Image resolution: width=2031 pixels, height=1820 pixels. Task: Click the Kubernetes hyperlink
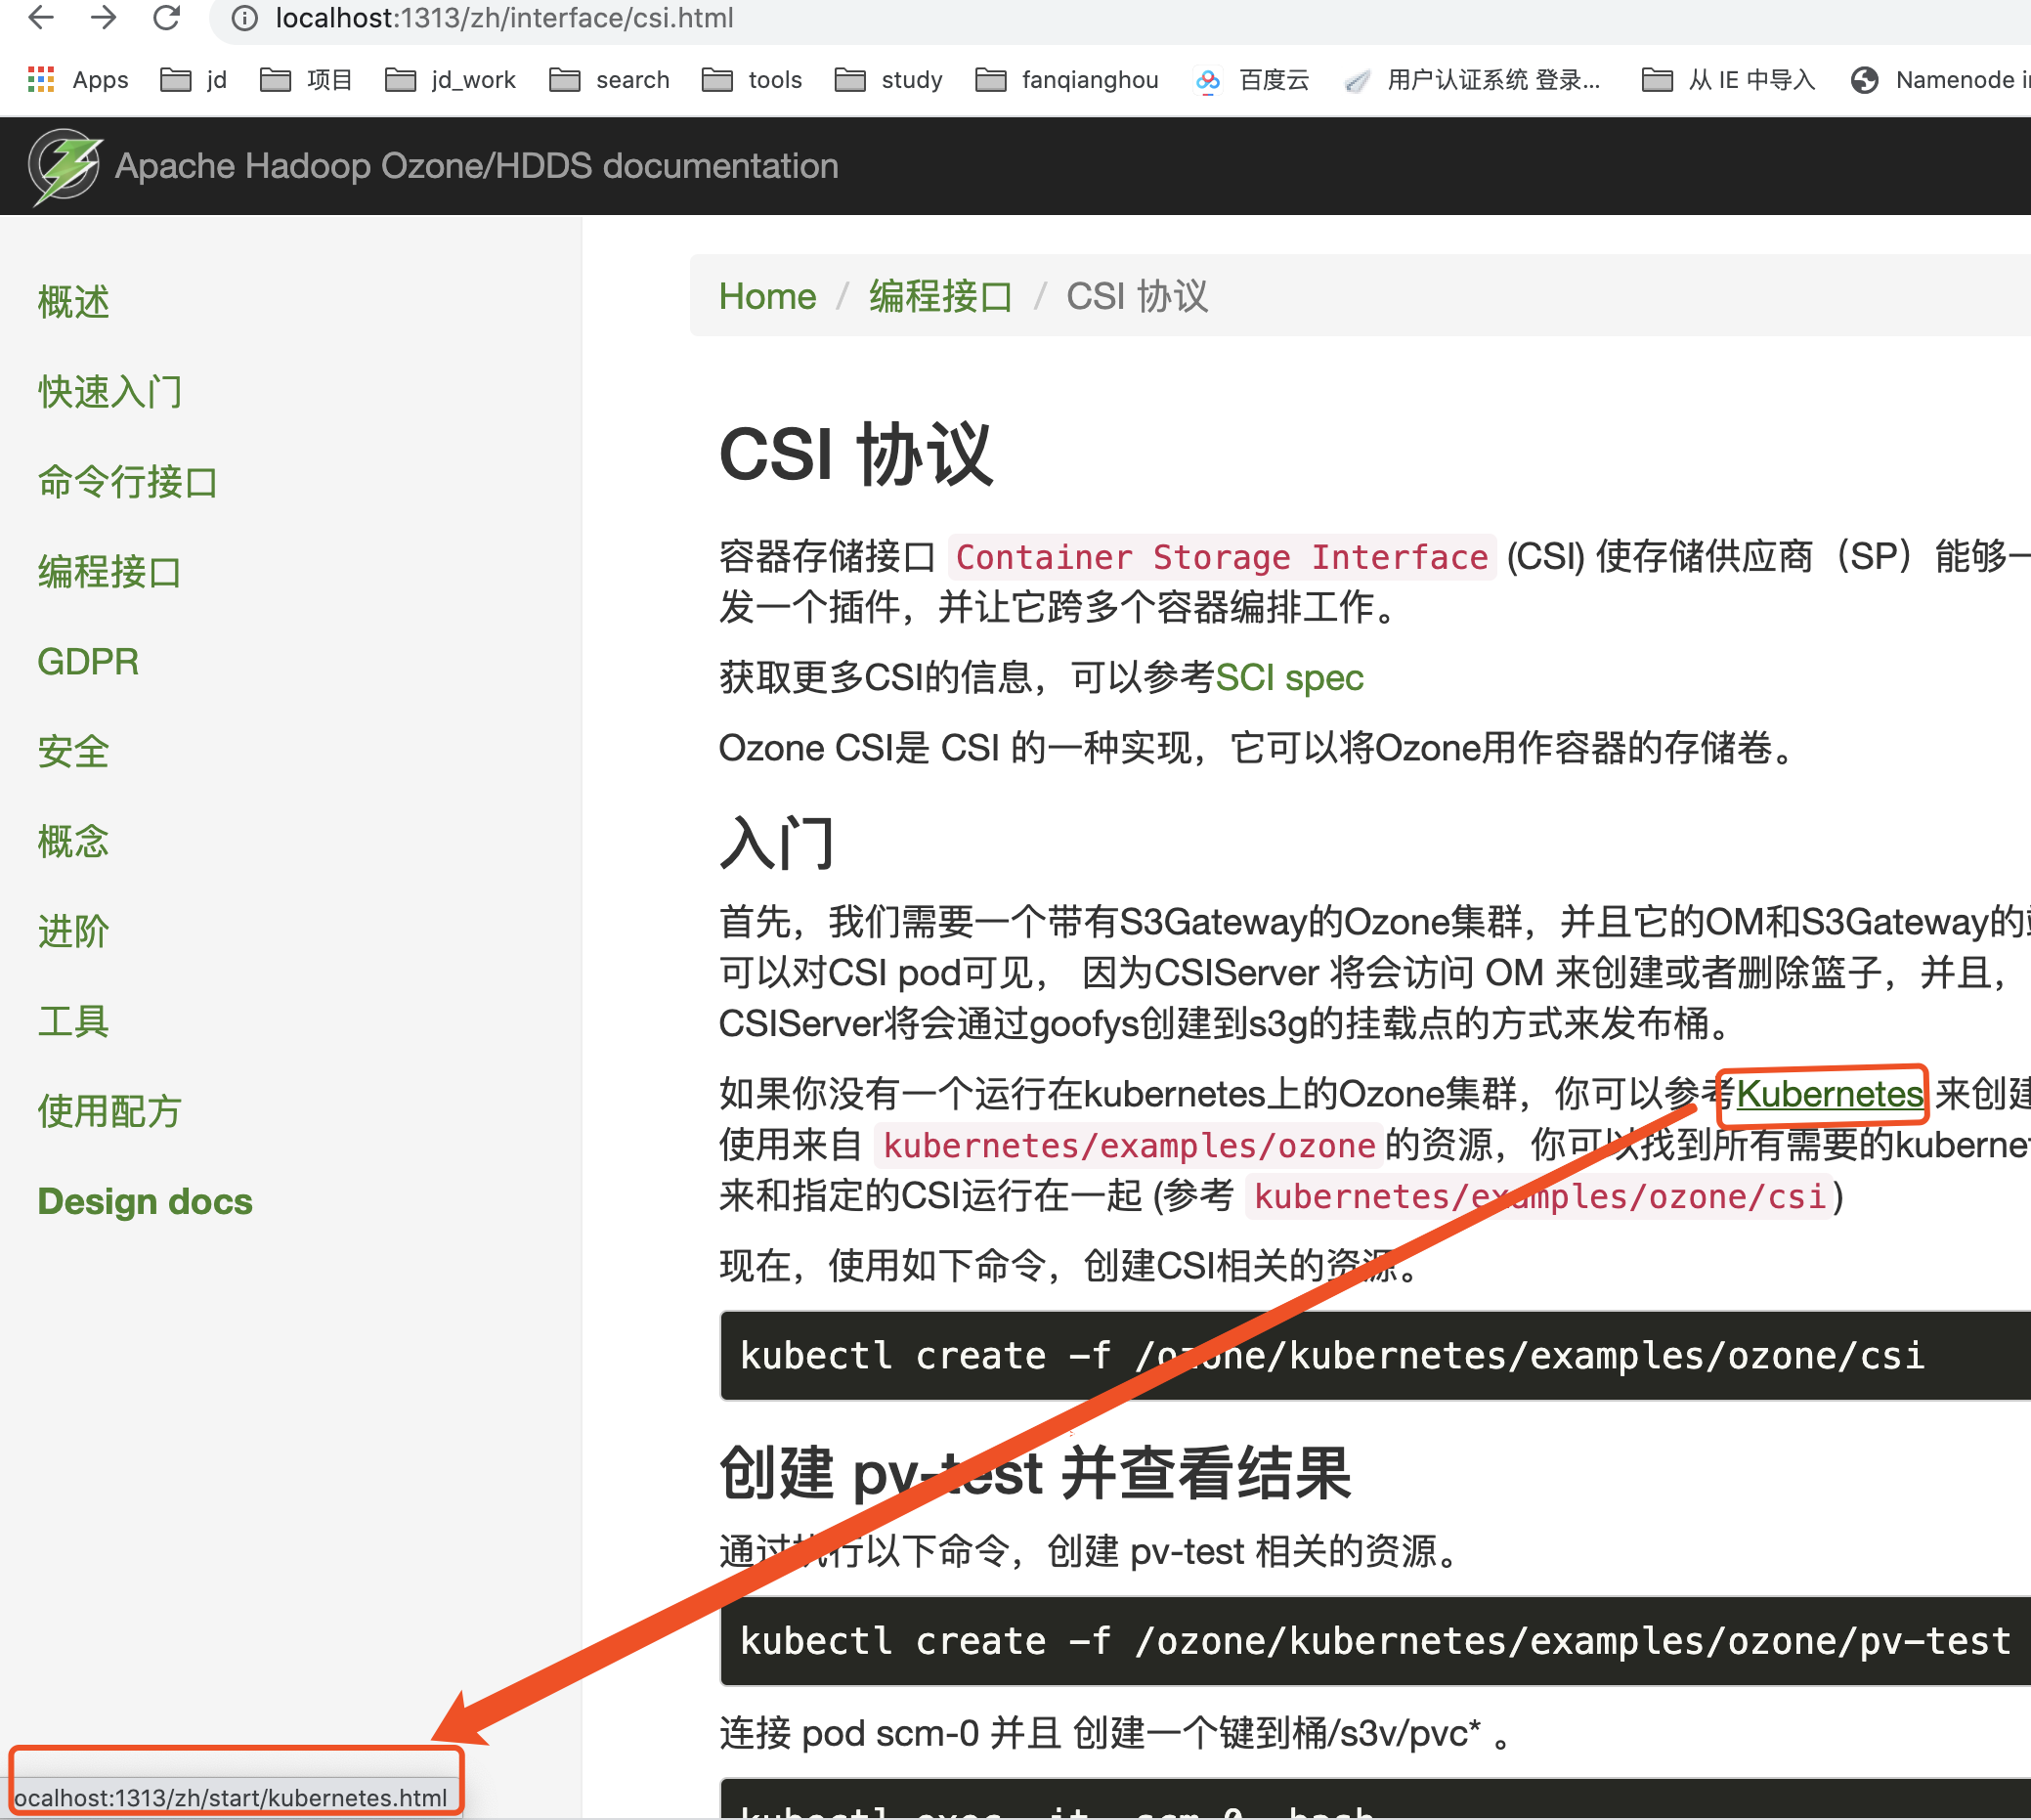pyautogui.click(x=1829, y=1093)
